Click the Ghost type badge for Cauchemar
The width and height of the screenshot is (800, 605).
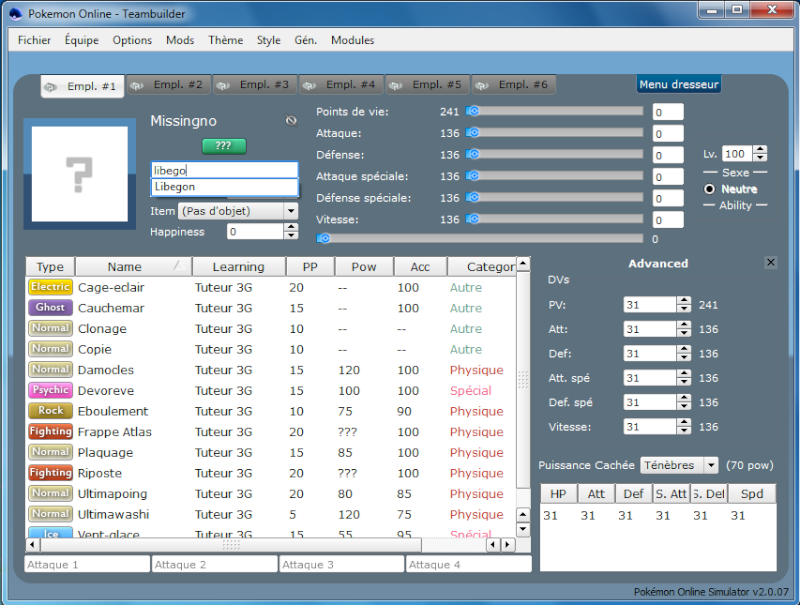point(50,308)
